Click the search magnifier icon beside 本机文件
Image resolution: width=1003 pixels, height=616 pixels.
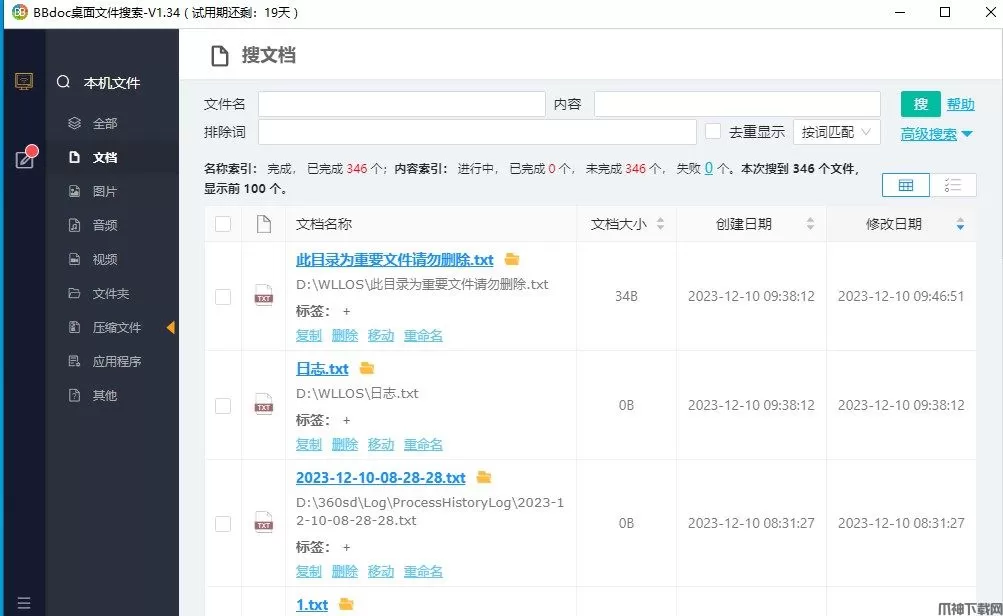pos(63,82)
